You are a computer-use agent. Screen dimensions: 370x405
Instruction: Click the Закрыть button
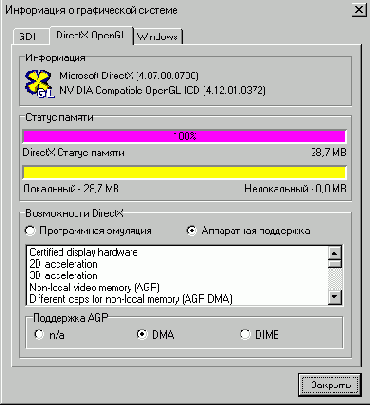click(x=330, y=385)
